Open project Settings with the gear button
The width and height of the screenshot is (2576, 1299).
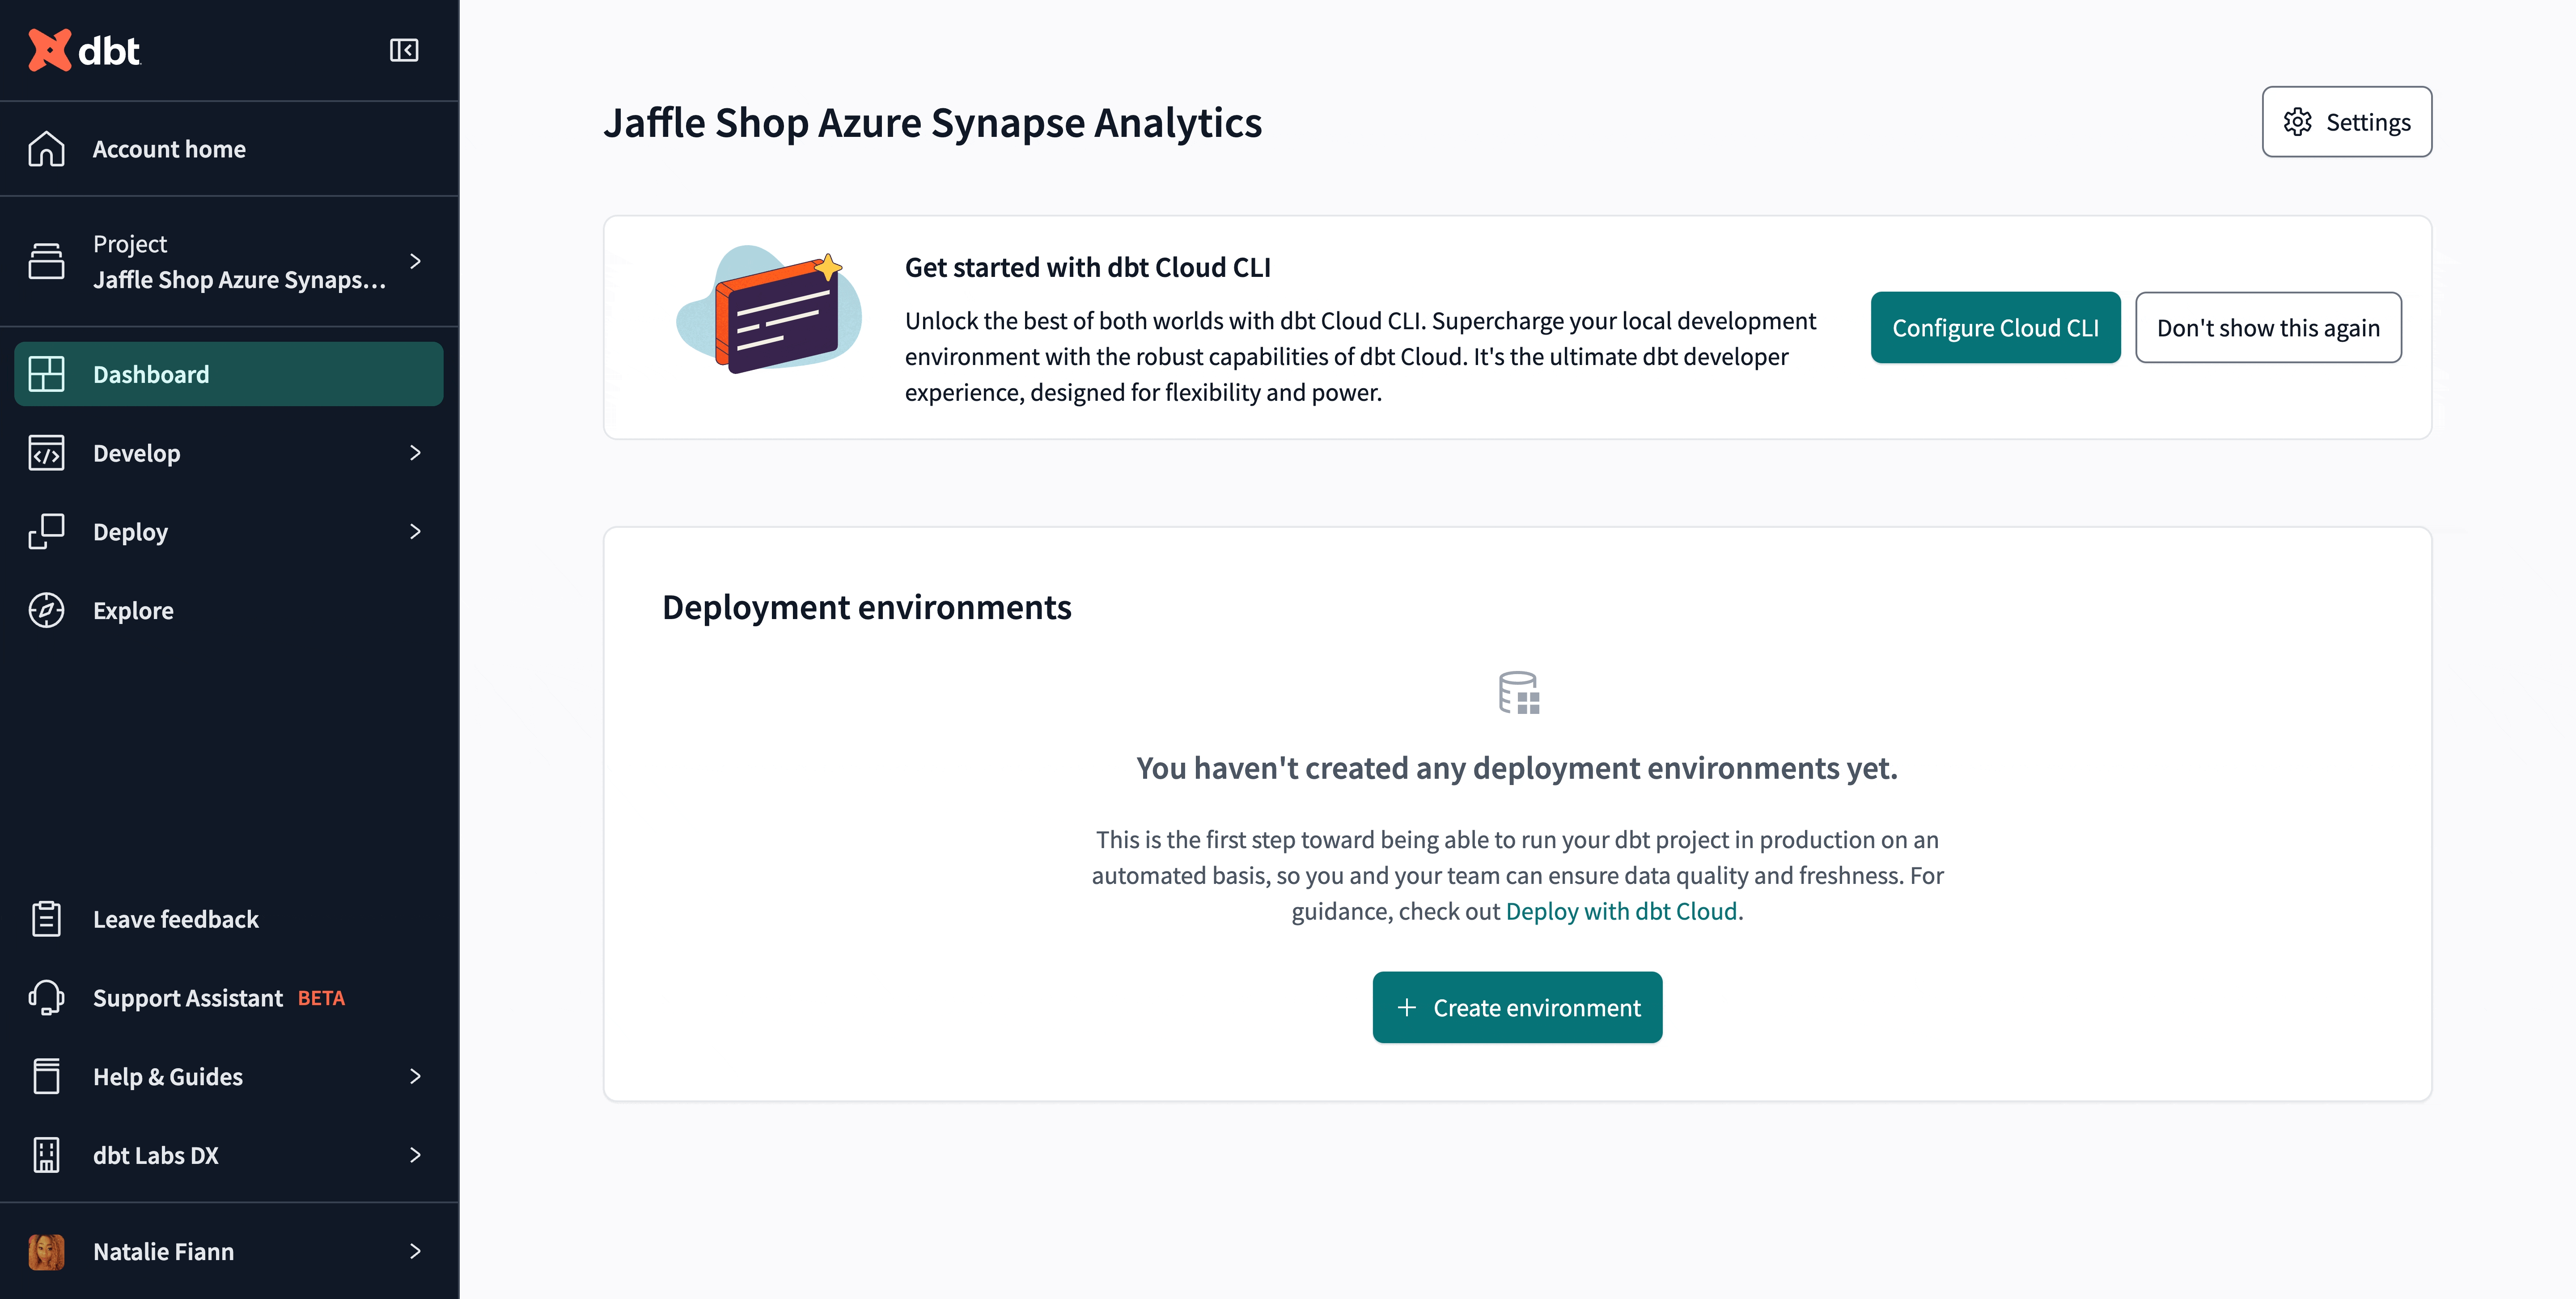click(2346, 122)
